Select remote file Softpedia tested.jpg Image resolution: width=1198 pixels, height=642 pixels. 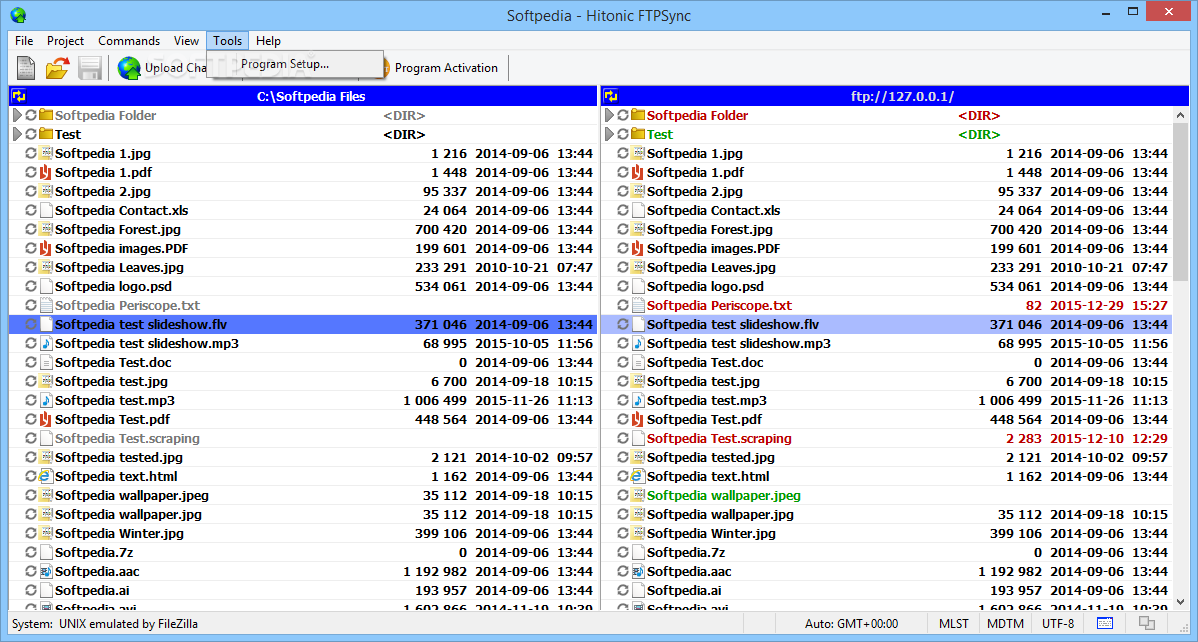(886, 458)
